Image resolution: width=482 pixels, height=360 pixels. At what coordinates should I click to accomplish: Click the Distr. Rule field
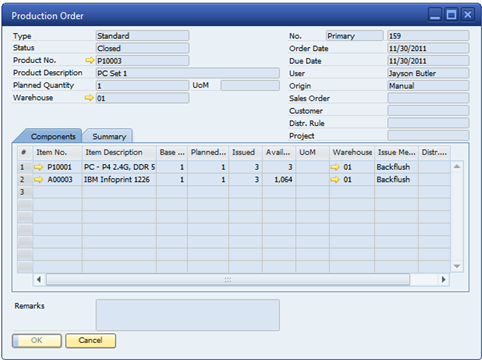(x=428, y=123)
